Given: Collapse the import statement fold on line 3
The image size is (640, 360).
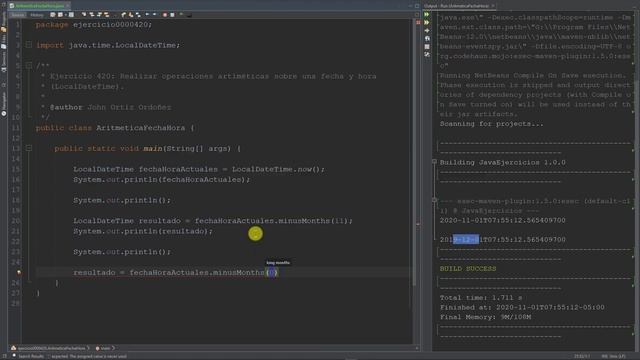Looking at the screenshot, I should click(29, 45).
